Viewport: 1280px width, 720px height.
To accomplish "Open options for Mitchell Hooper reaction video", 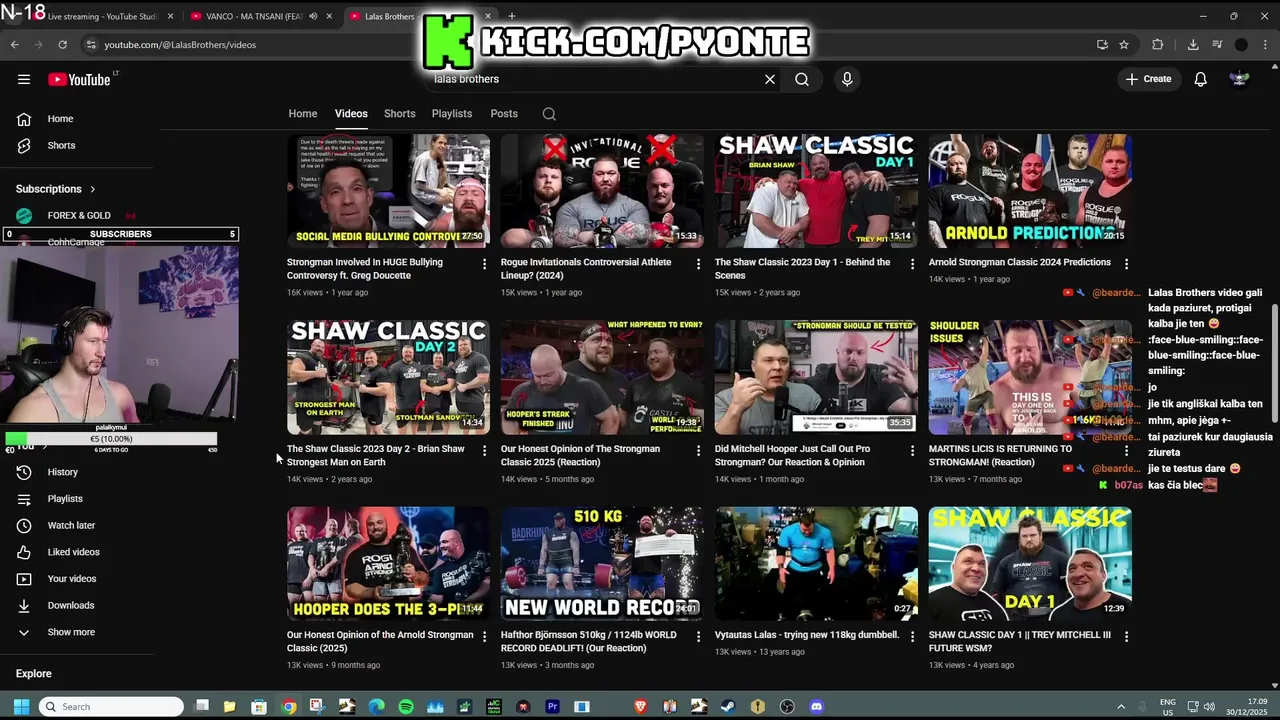I will click(x=912, y=451).
